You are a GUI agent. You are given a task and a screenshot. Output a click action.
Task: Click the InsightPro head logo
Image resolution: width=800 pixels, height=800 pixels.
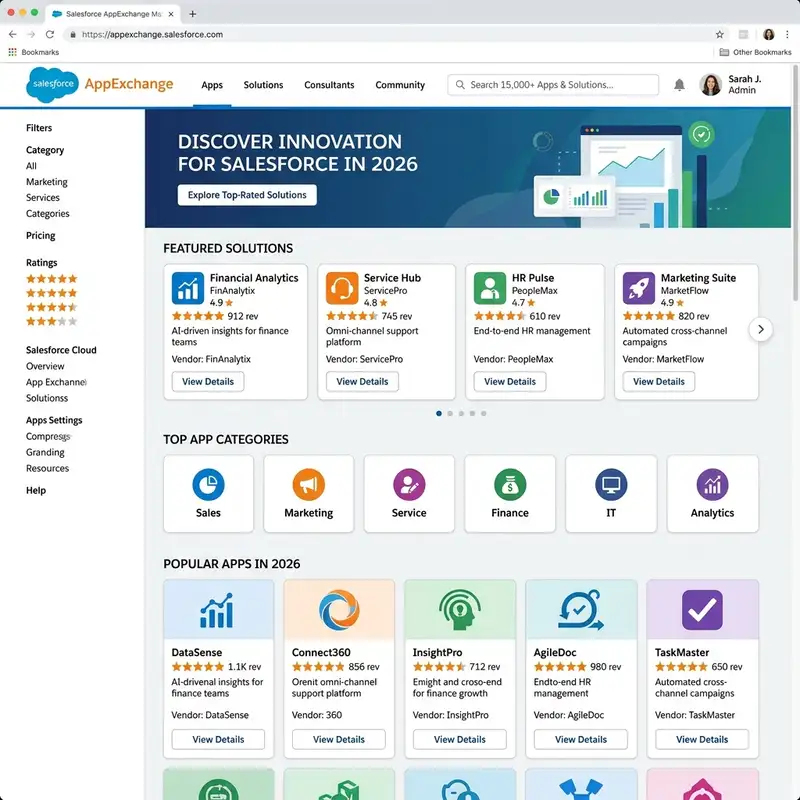[x=460, y=609]
